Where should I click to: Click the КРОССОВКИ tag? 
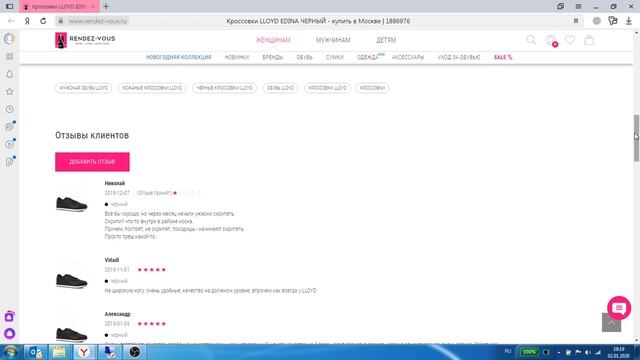(x=372, y=88)
